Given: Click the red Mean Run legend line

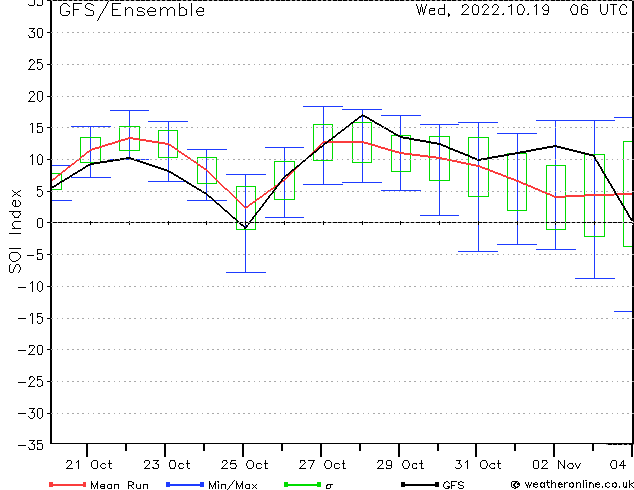Looking at the screenshot, I should [x=67, y=484].
